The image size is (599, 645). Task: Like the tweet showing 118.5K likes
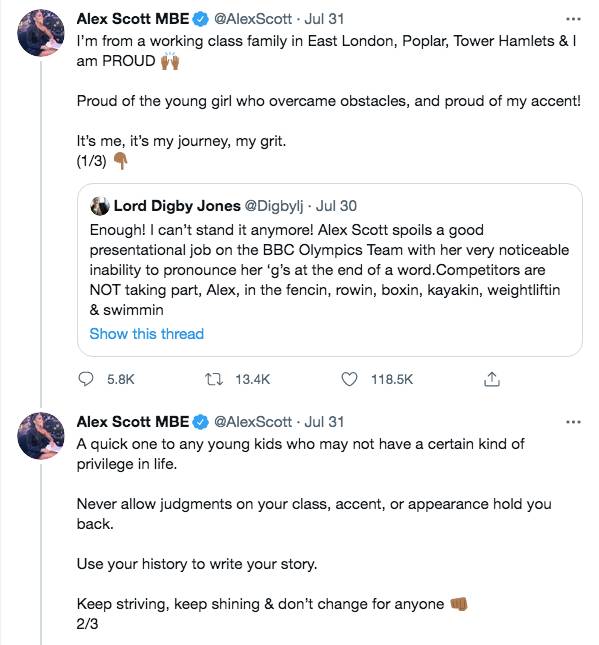click(350, 379)
